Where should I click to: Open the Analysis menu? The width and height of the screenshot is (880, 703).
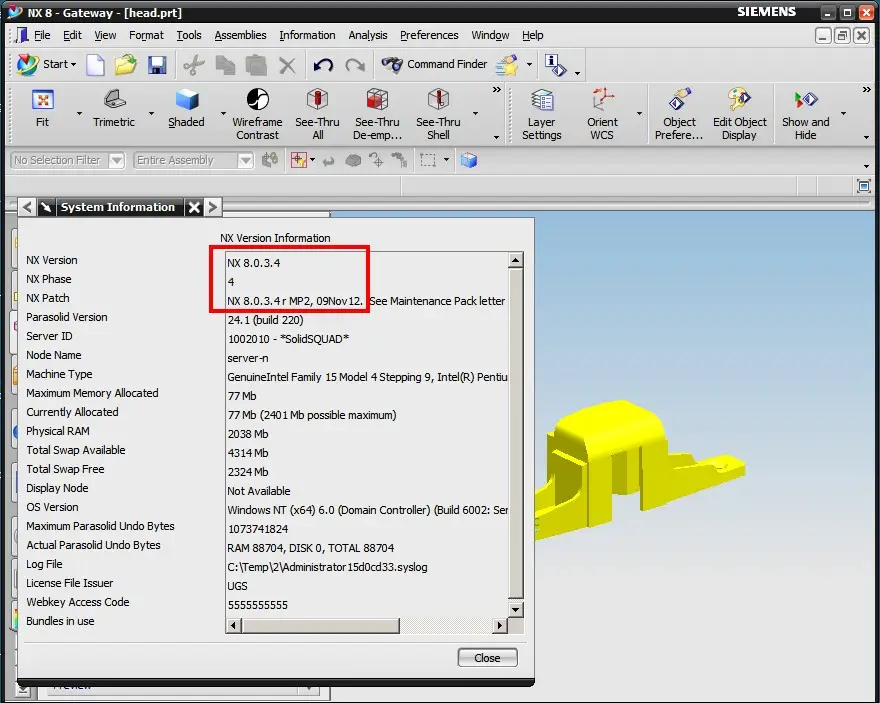coord(368,35)
